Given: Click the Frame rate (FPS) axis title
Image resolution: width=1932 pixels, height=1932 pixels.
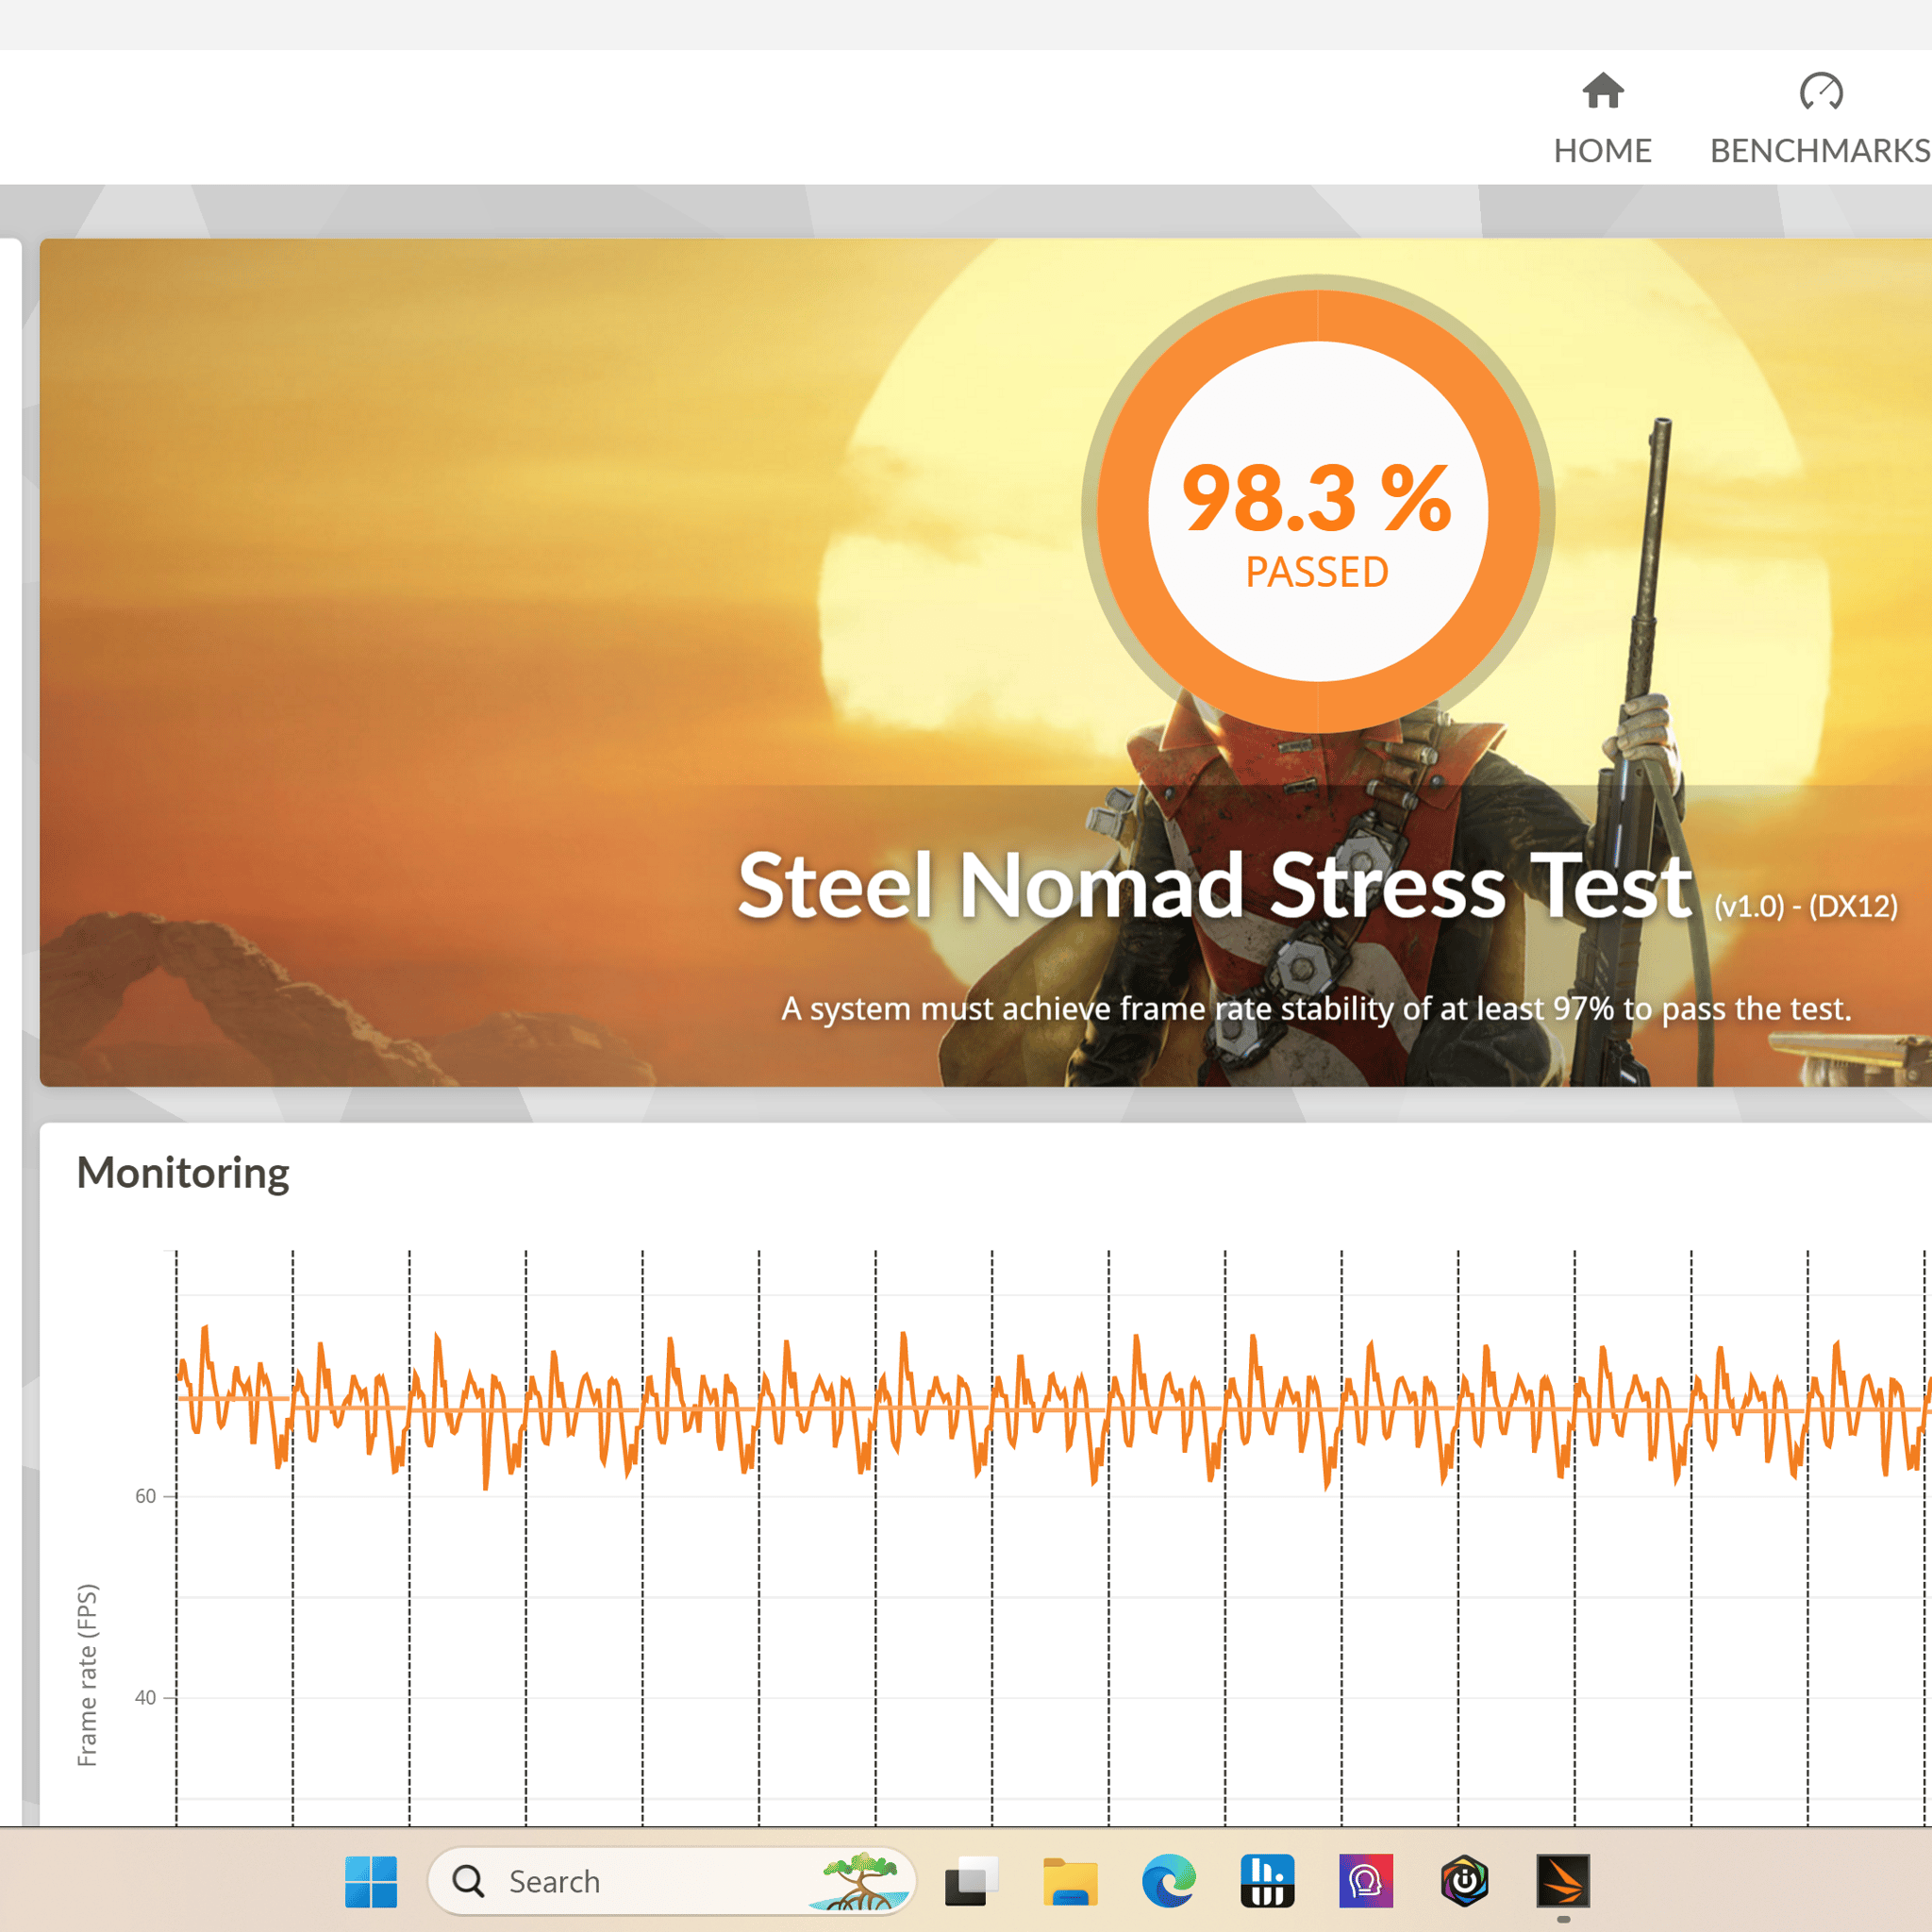Looking at the screenshot, I should coord(88,1675).
